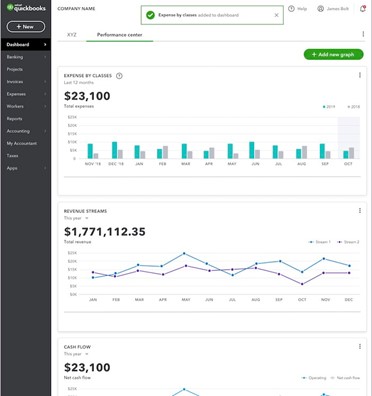
Task: Click the $1,771,112.35 total revenue value
Action: click(105, 232)
